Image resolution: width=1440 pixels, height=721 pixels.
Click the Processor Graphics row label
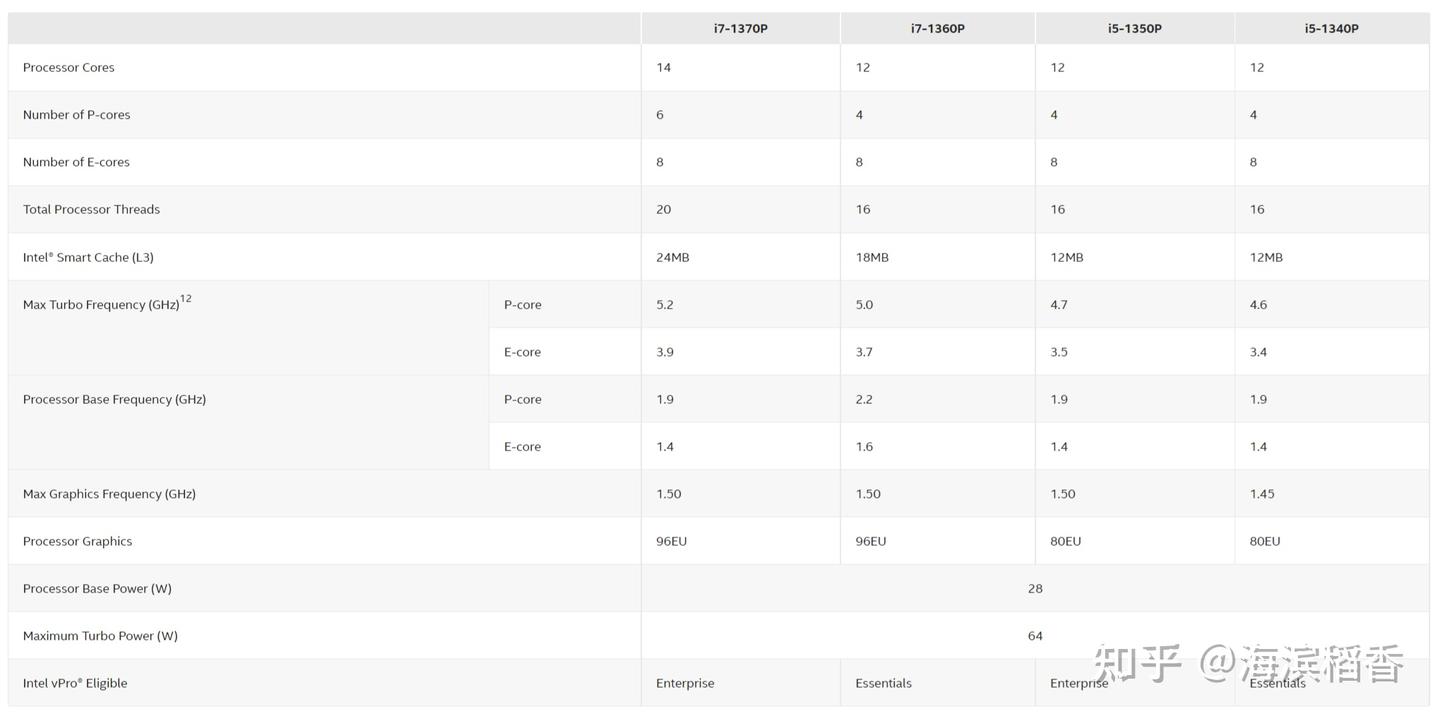[77, 542]
